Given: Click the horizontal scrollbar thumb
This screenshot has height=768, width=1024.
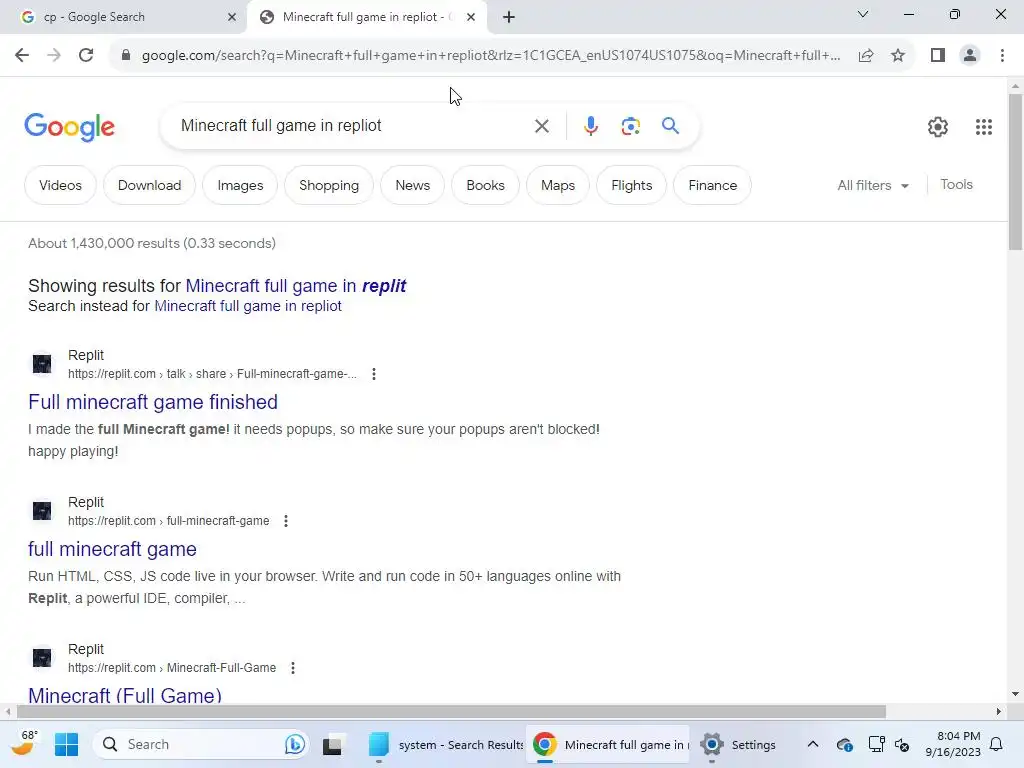Looking at the screenshot, I should point(451,711).
